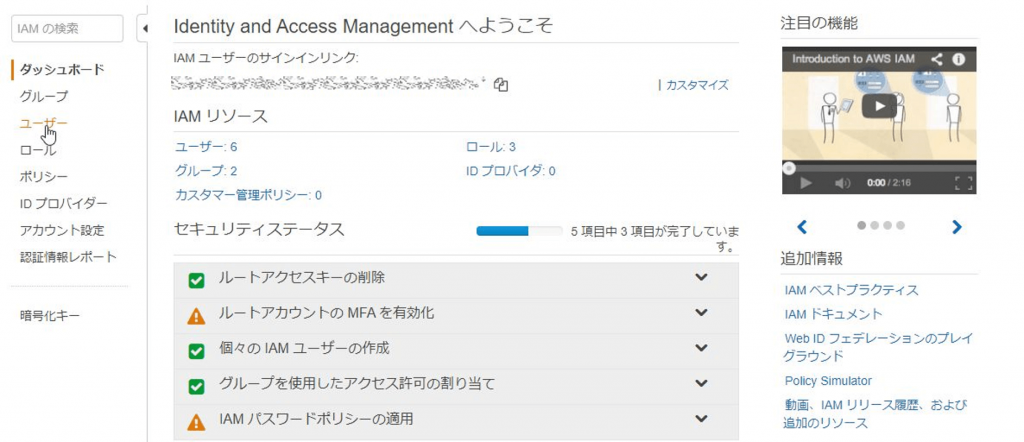Play the Introduction to AWS IAM video
The height and width of the screenshot is (442, 1024).
879,106
